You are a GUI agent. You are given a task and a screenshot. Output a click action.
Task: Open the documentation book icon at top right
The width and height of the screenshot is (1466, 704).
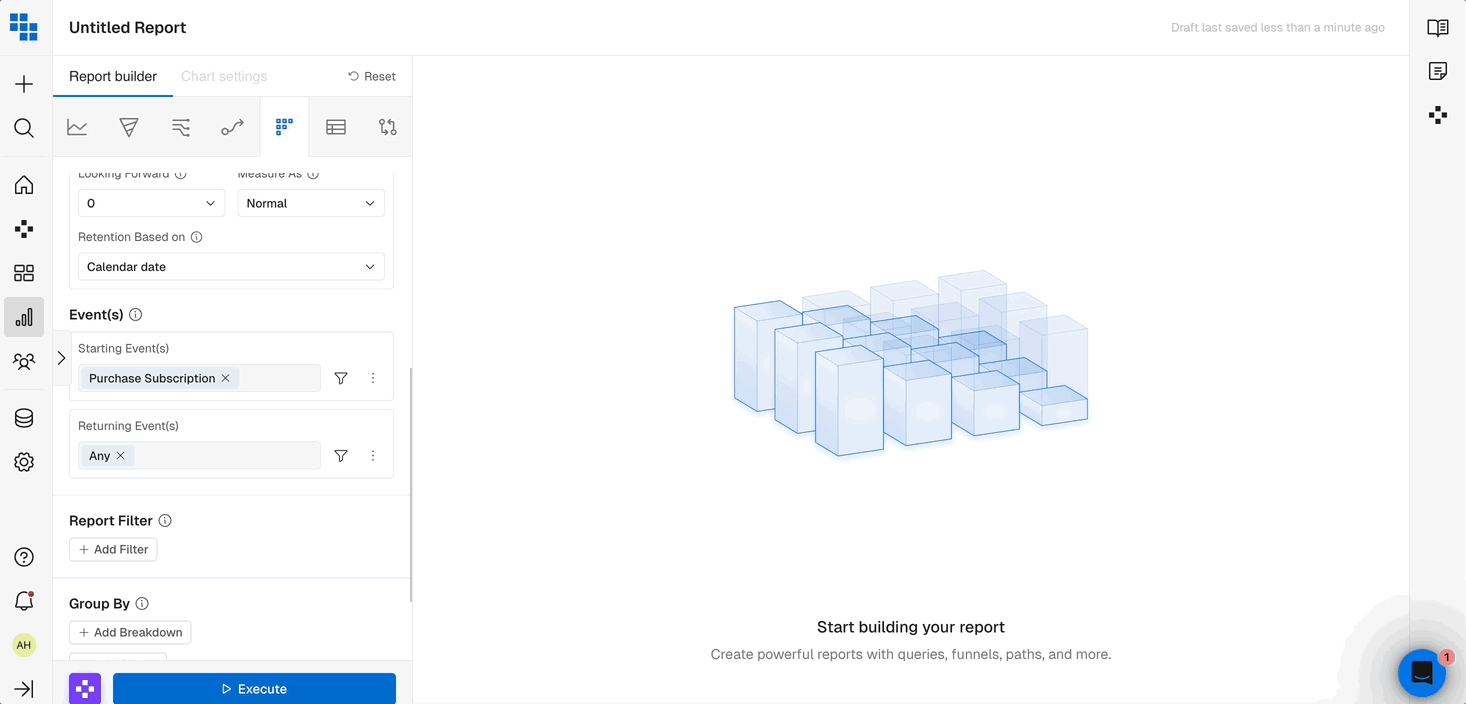tap(1438, 28)
